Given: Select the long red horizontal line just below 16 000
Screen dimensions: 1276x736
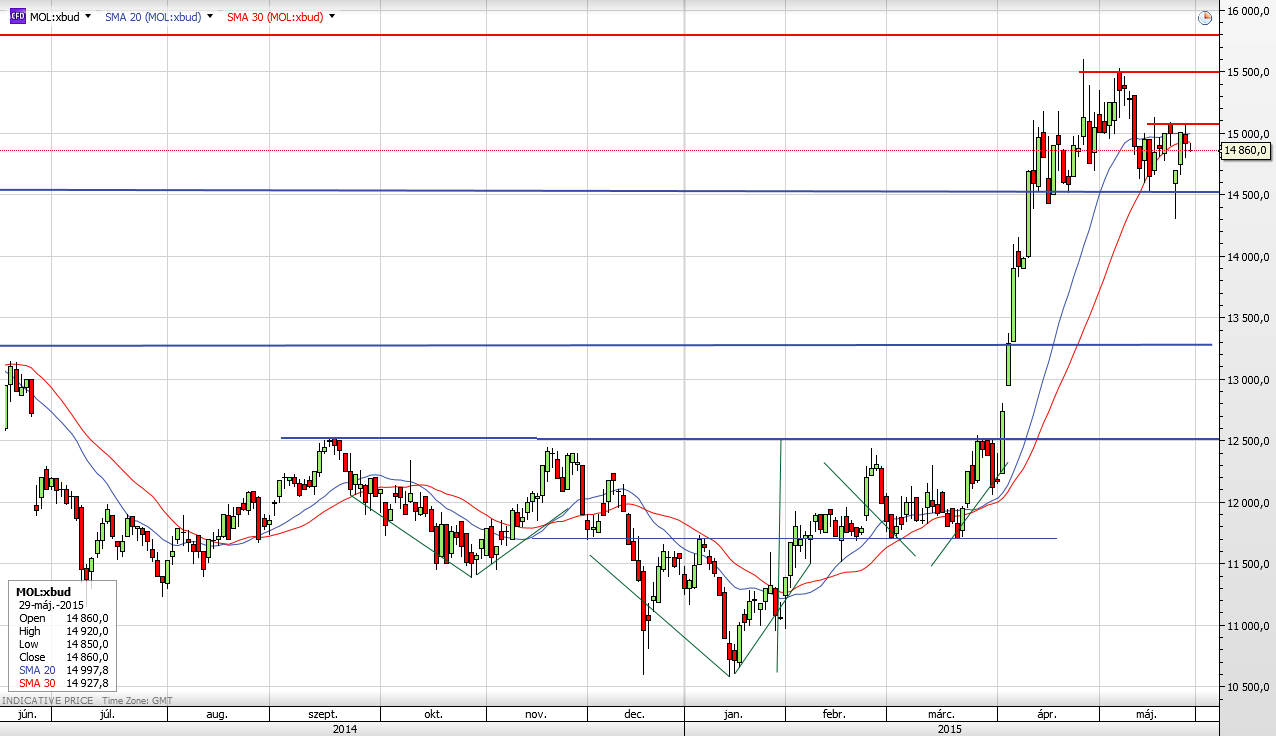Looking at the screenshot, I should (610, 35).
